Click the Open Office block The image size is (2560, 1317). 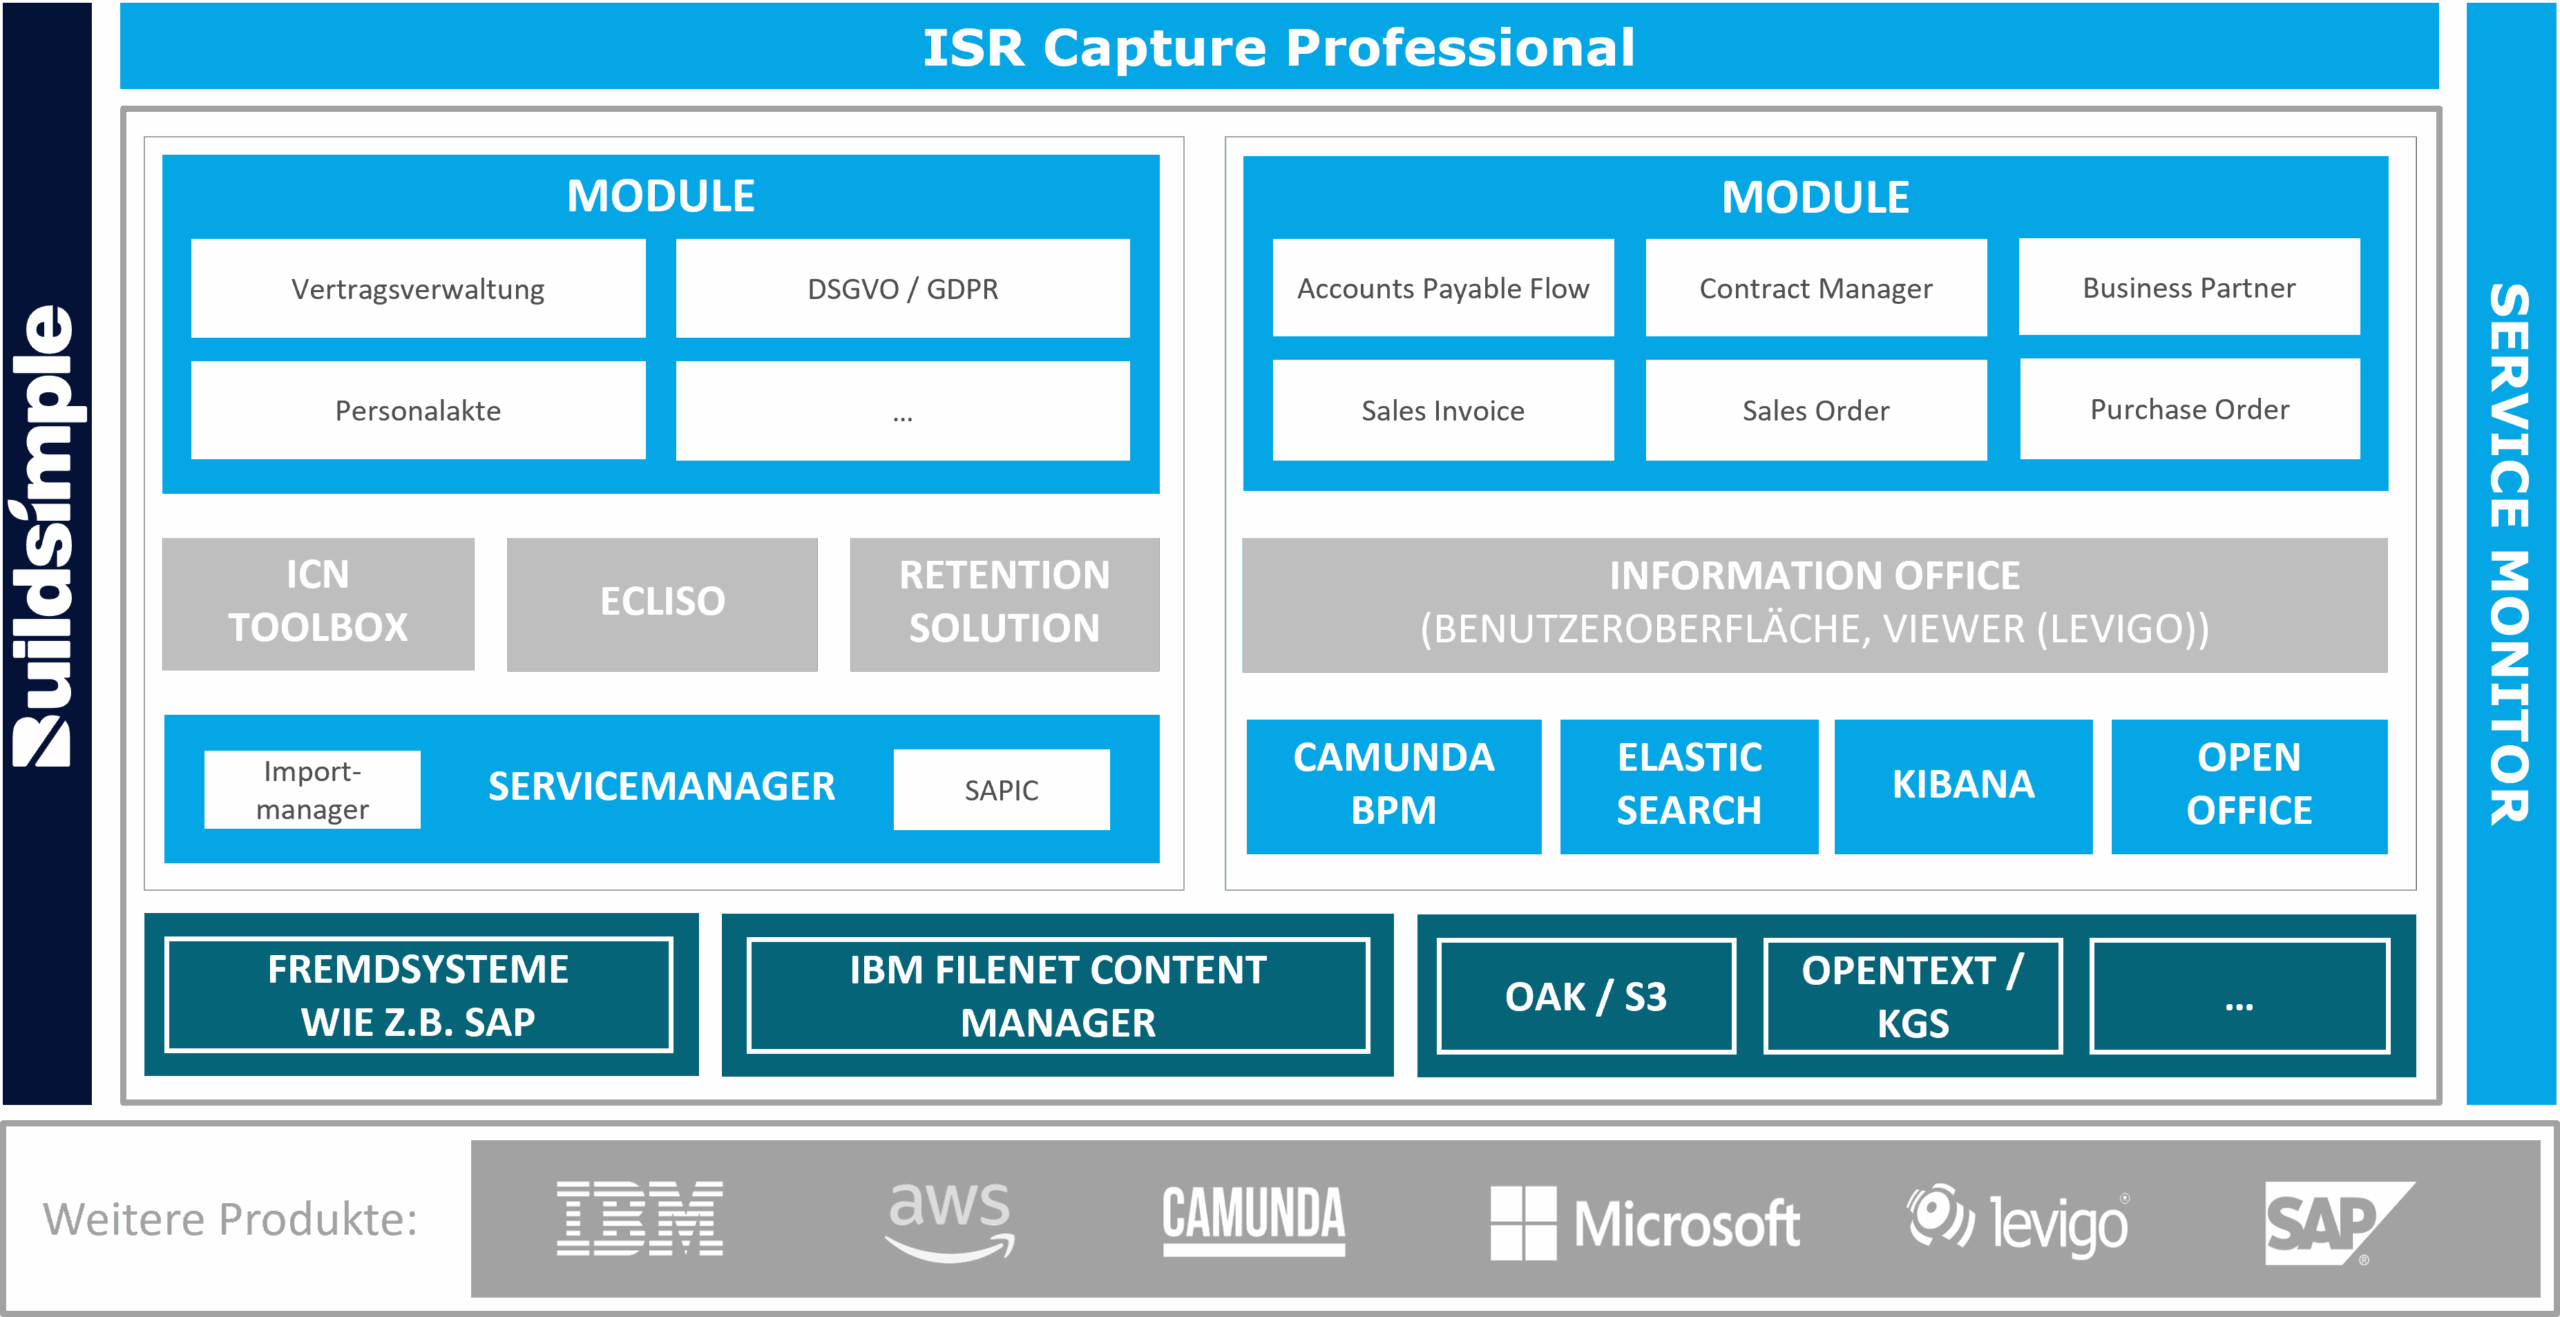click(x=2249, y=786)
